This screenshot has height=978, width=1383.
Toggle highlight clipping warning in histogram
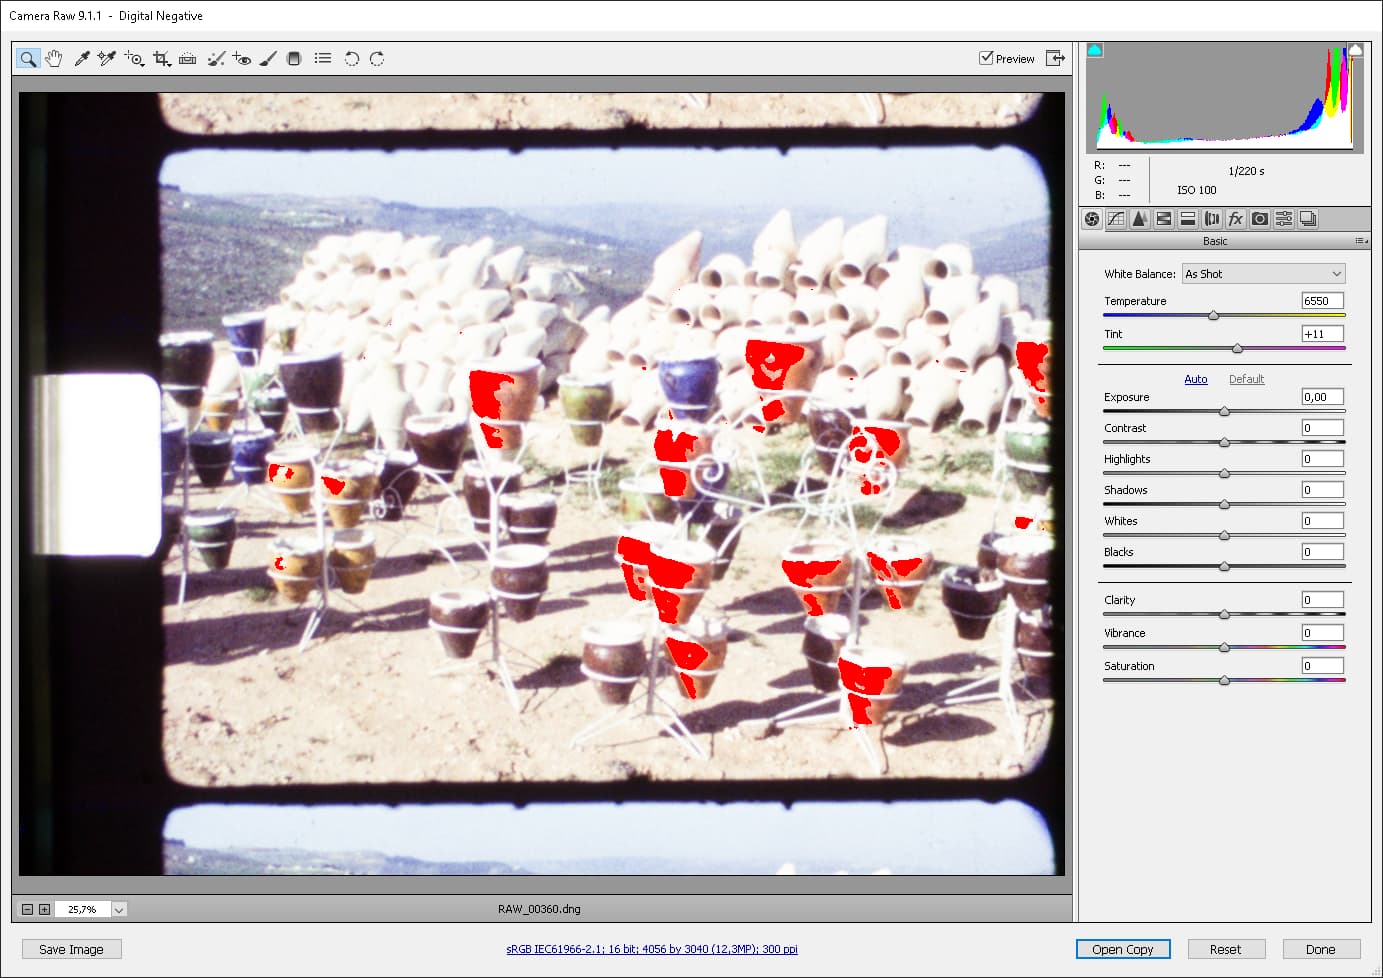coord(1355,49)
